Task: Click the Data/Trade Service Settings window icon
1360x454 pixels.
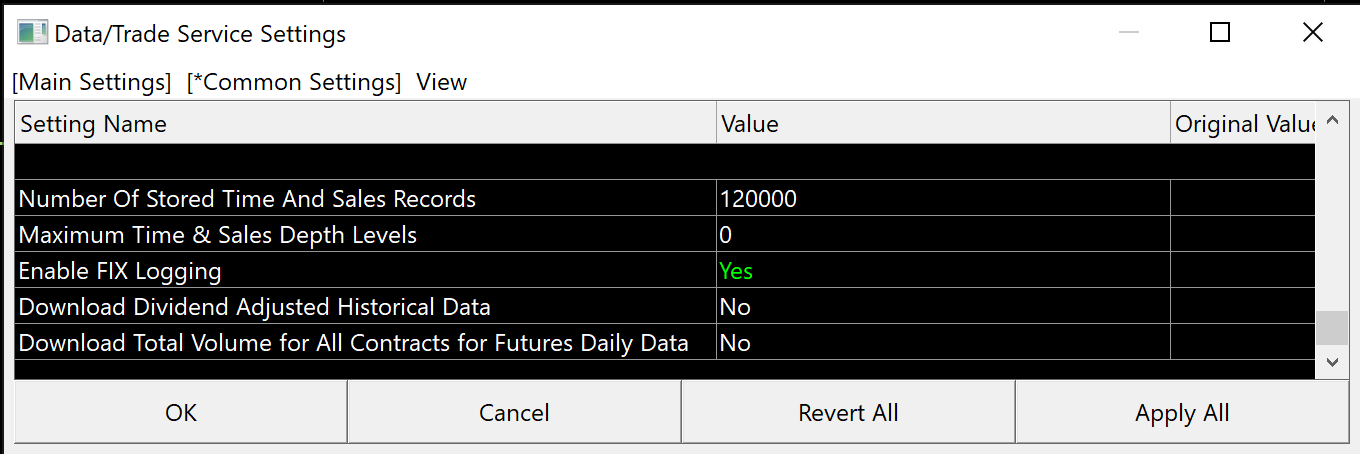Action: click(32, 33)
